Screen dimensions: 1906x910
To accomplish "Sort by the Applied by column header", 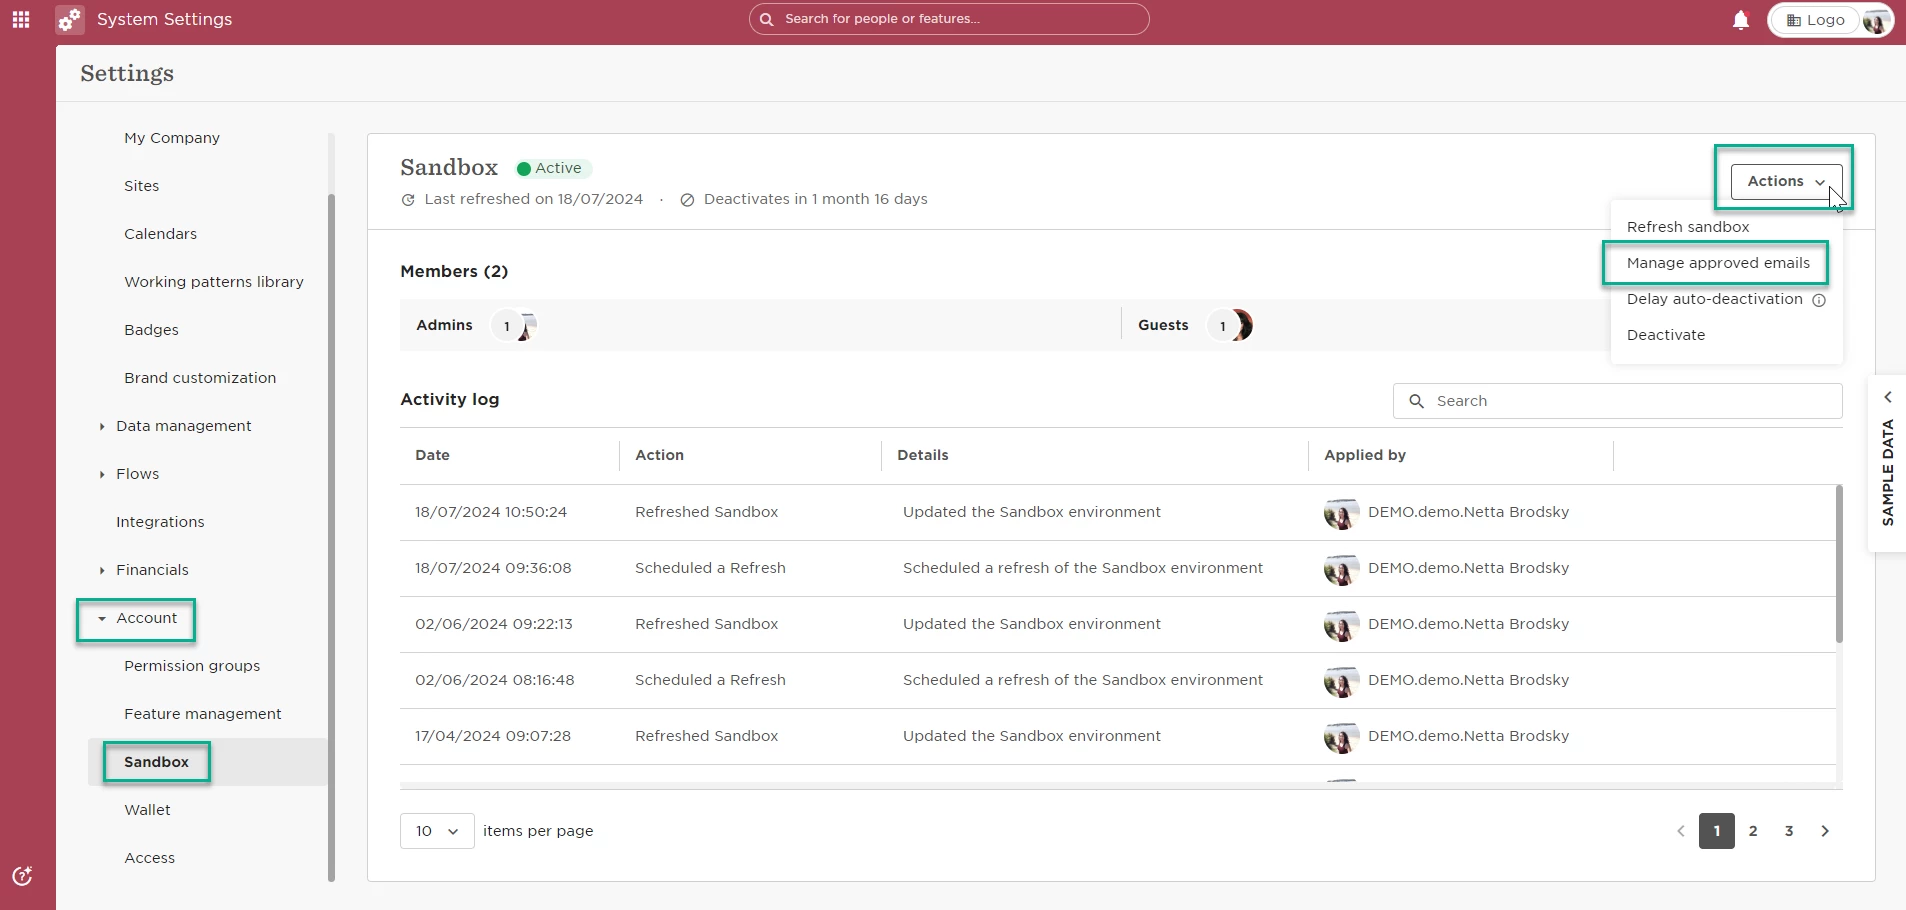I will [x=1365, y=455].
